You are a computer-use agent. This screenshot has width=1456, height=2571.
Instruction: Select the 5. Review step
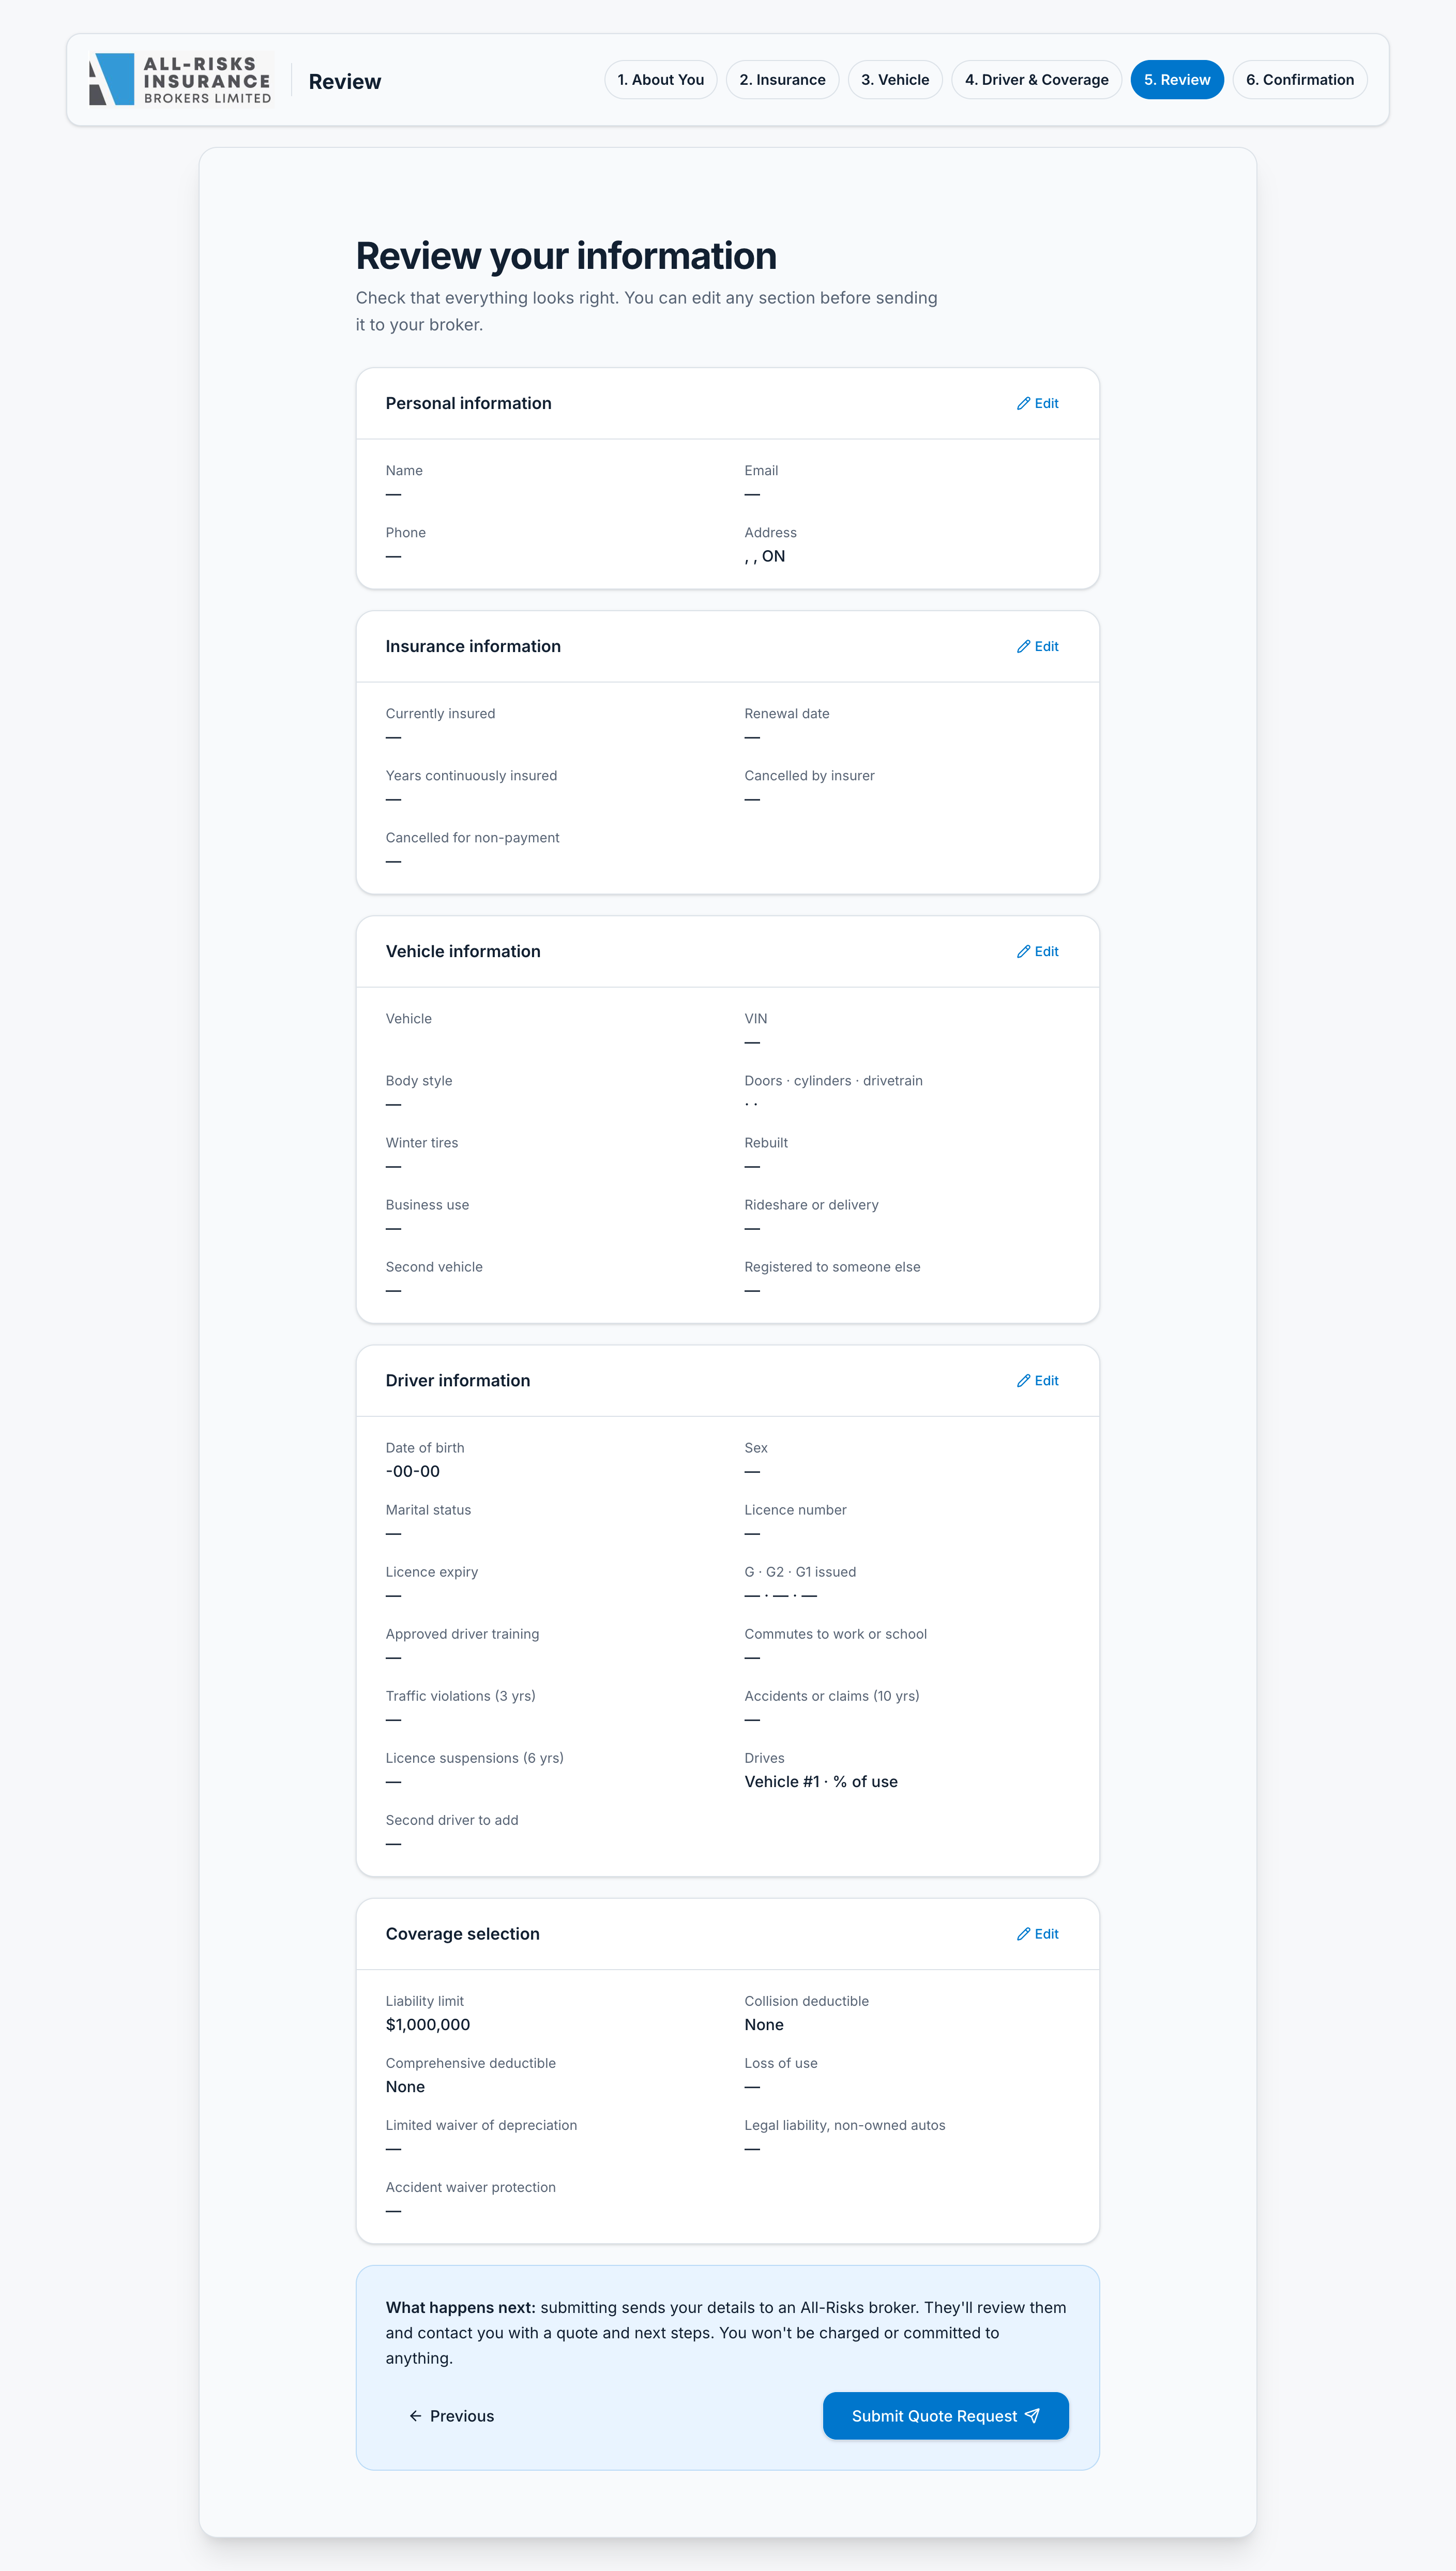point(1177,80)
